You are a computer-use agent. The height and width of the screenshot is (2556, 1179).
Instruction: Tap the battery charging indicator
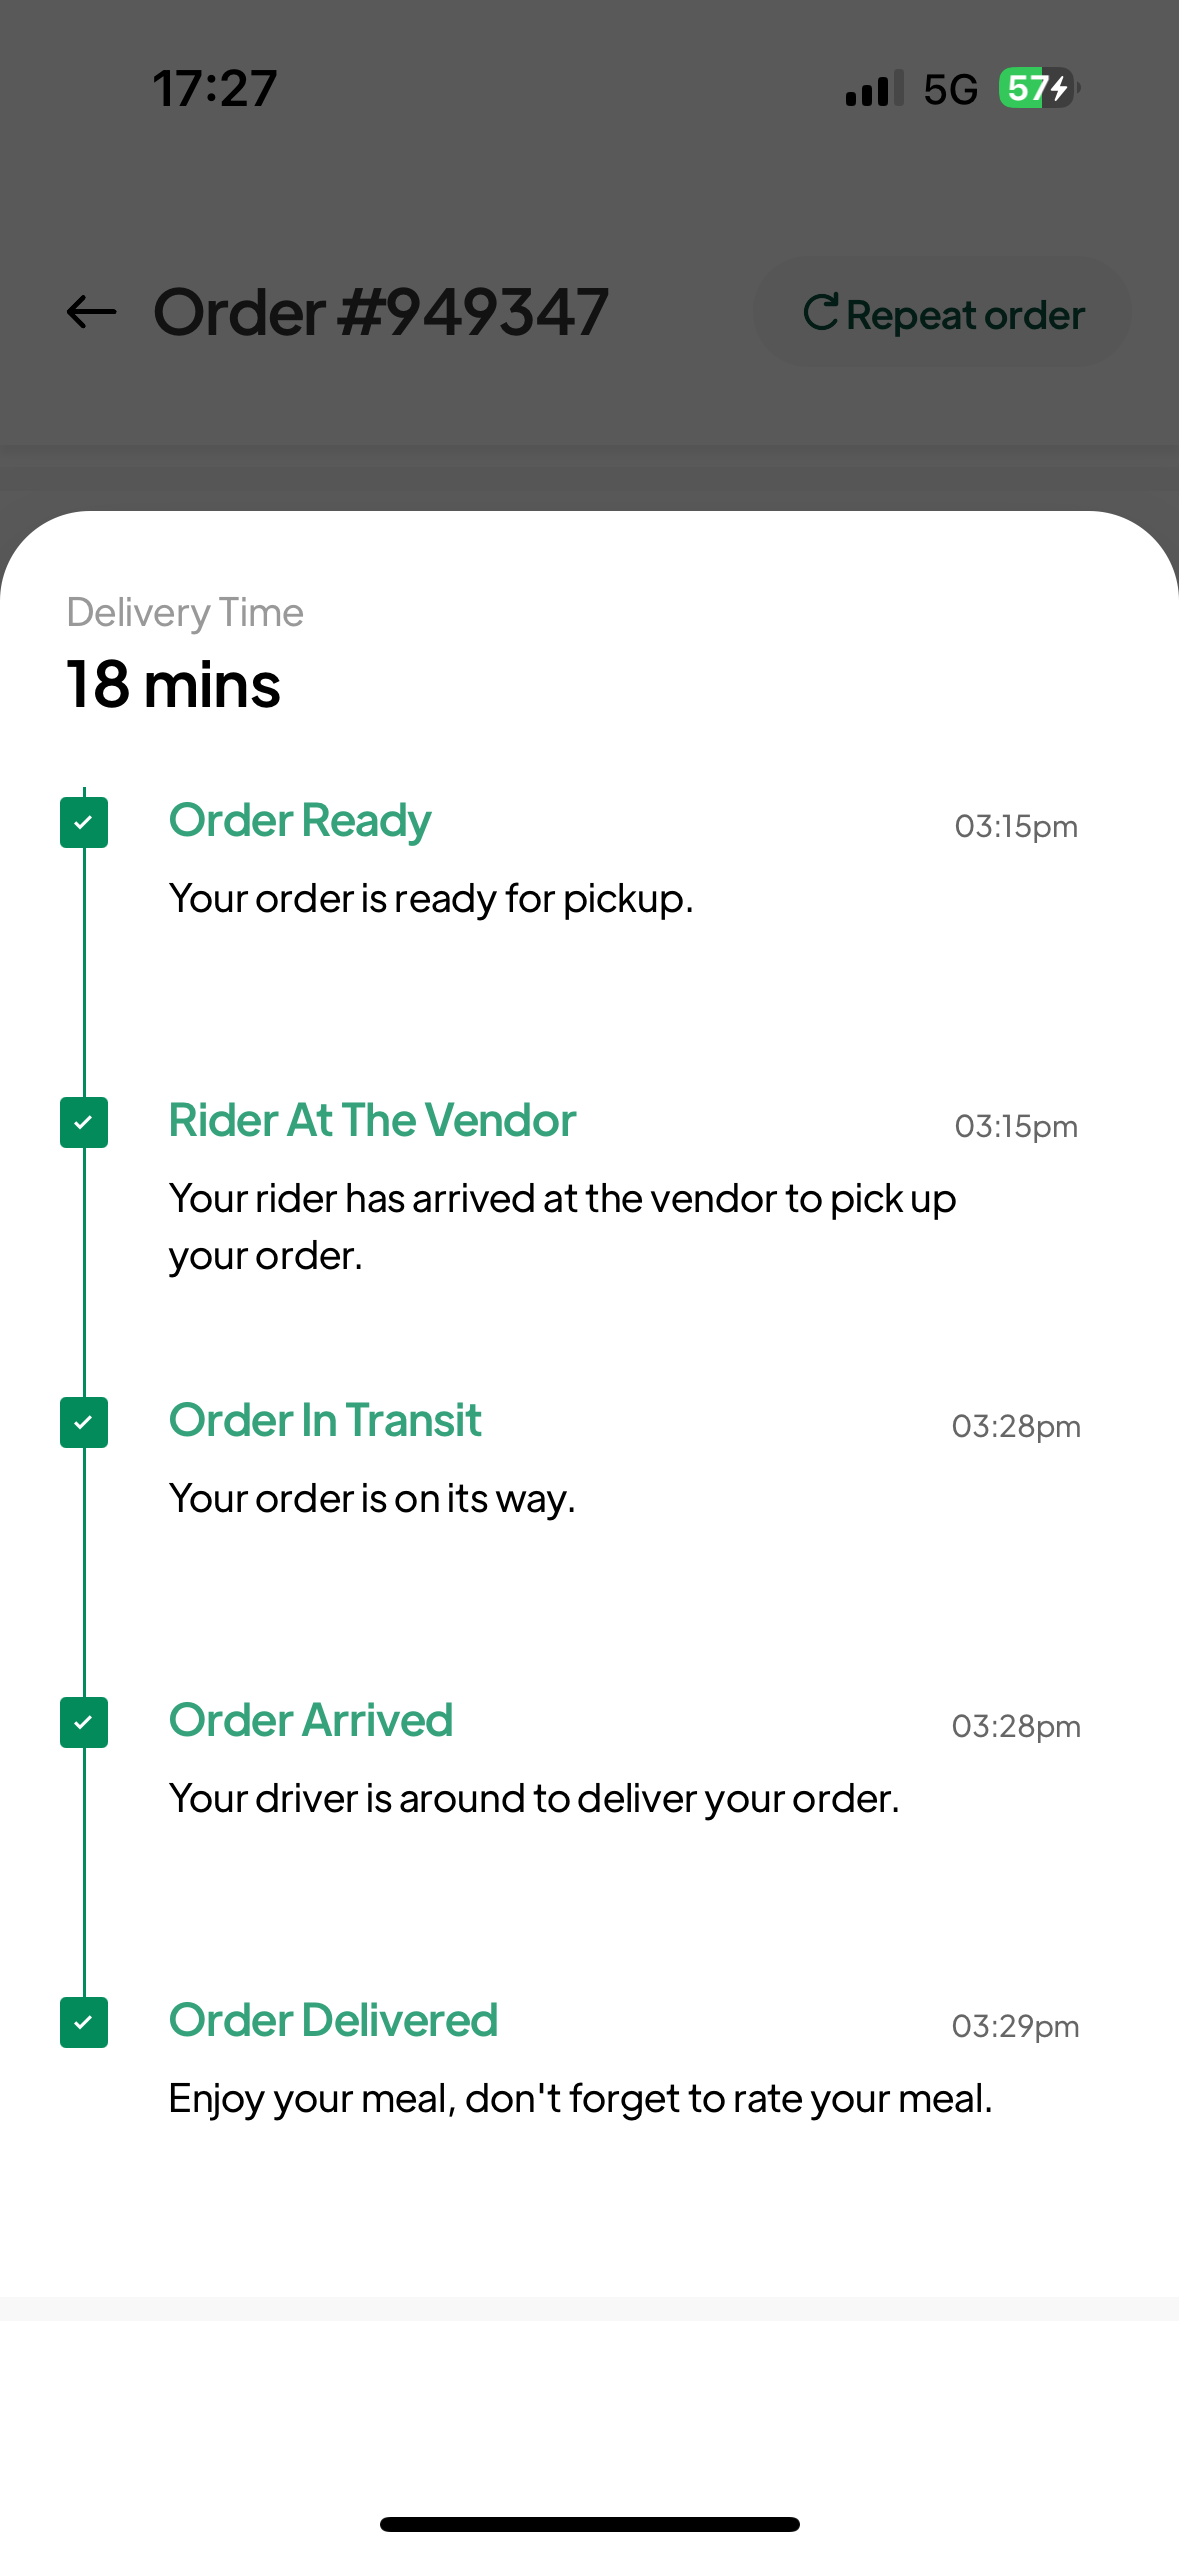point(1039,89)
